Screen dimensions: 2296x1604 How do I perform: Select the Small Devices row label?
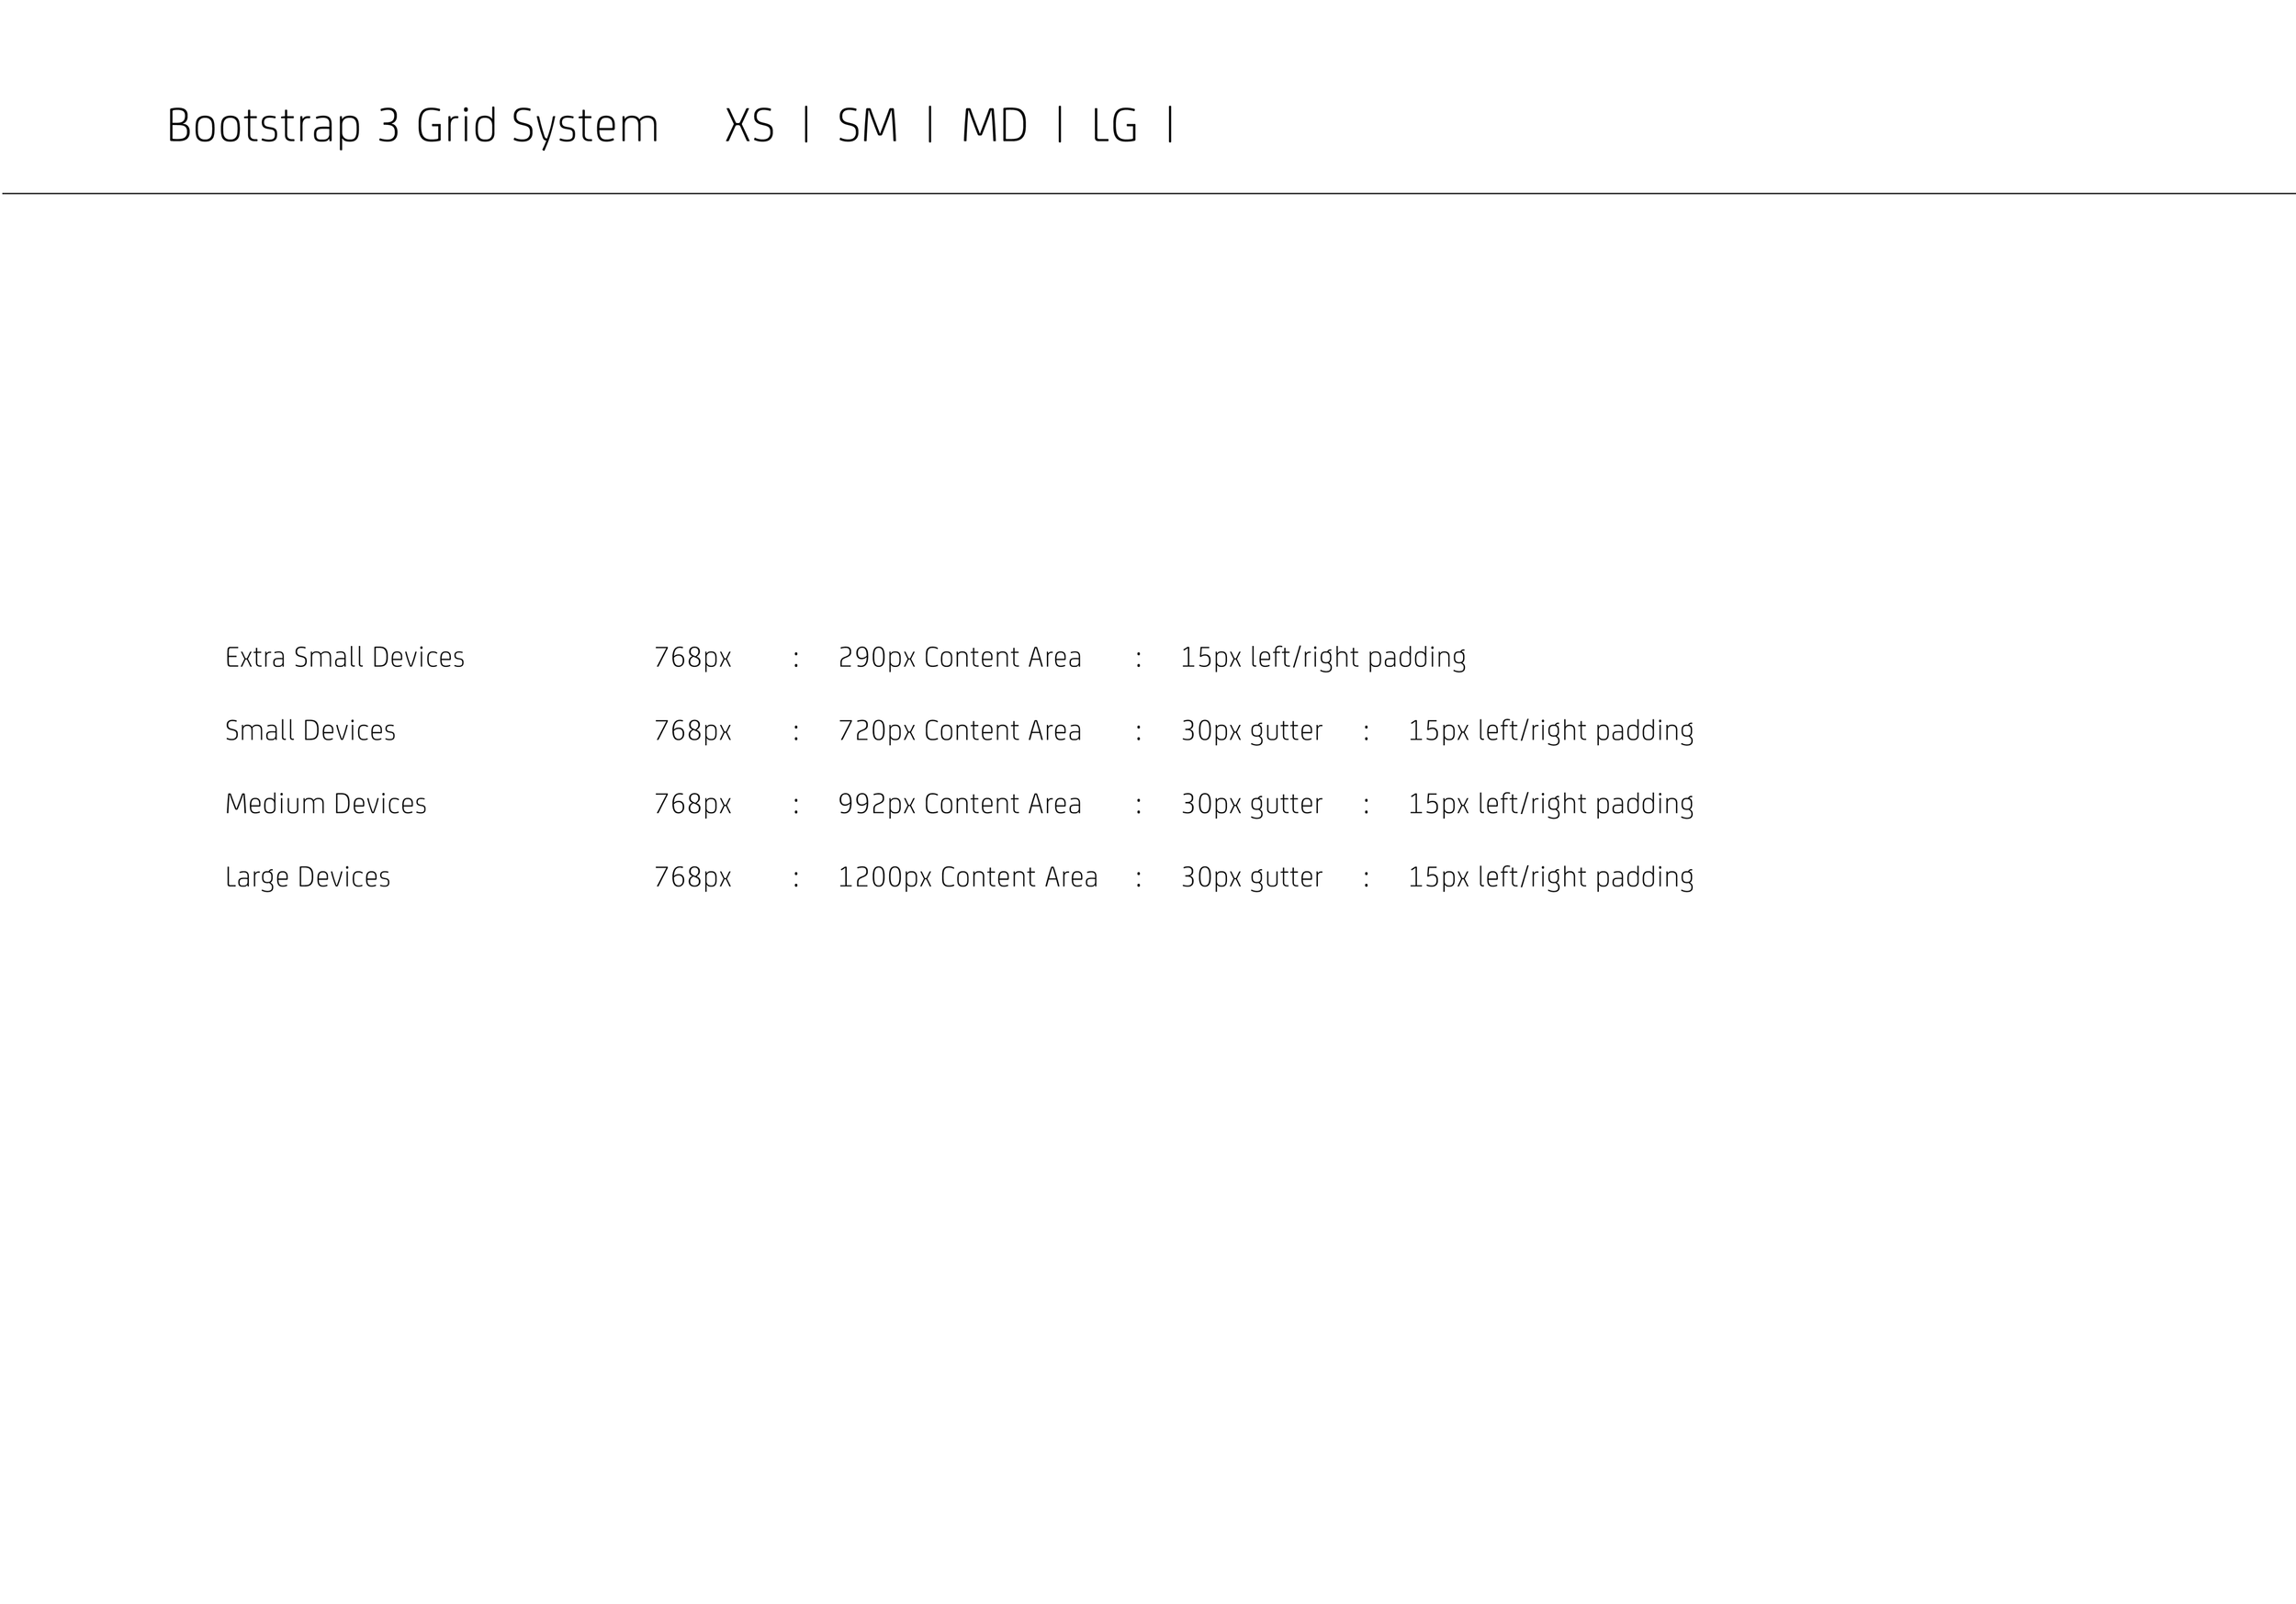pyautogui.click(x=310, y=731)
